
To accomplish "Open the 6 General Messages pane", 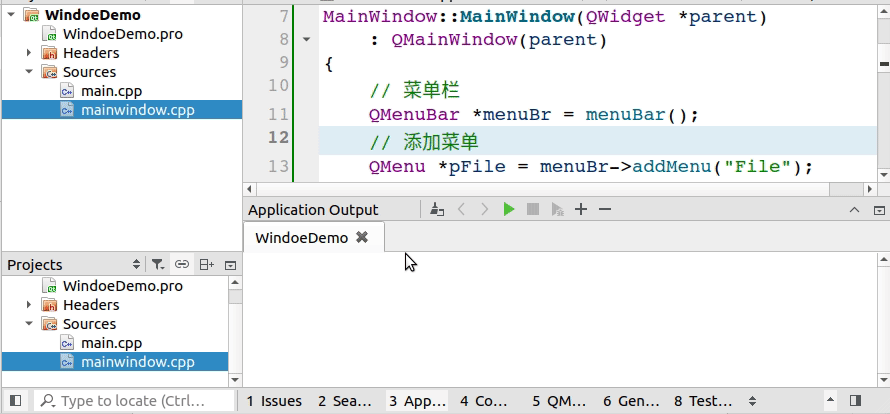I will coord(631,401).
